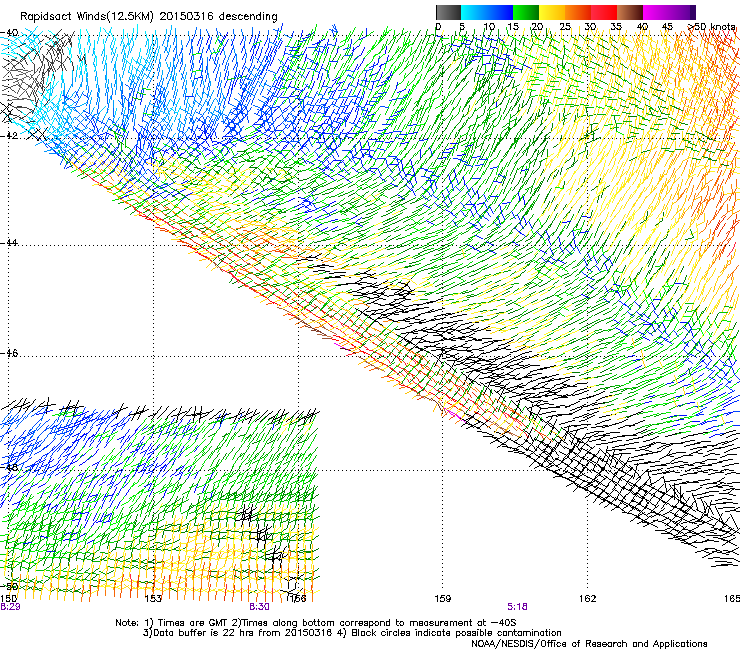Click the longitude label 156
The image size is (740, 650).
click(297, 599)
